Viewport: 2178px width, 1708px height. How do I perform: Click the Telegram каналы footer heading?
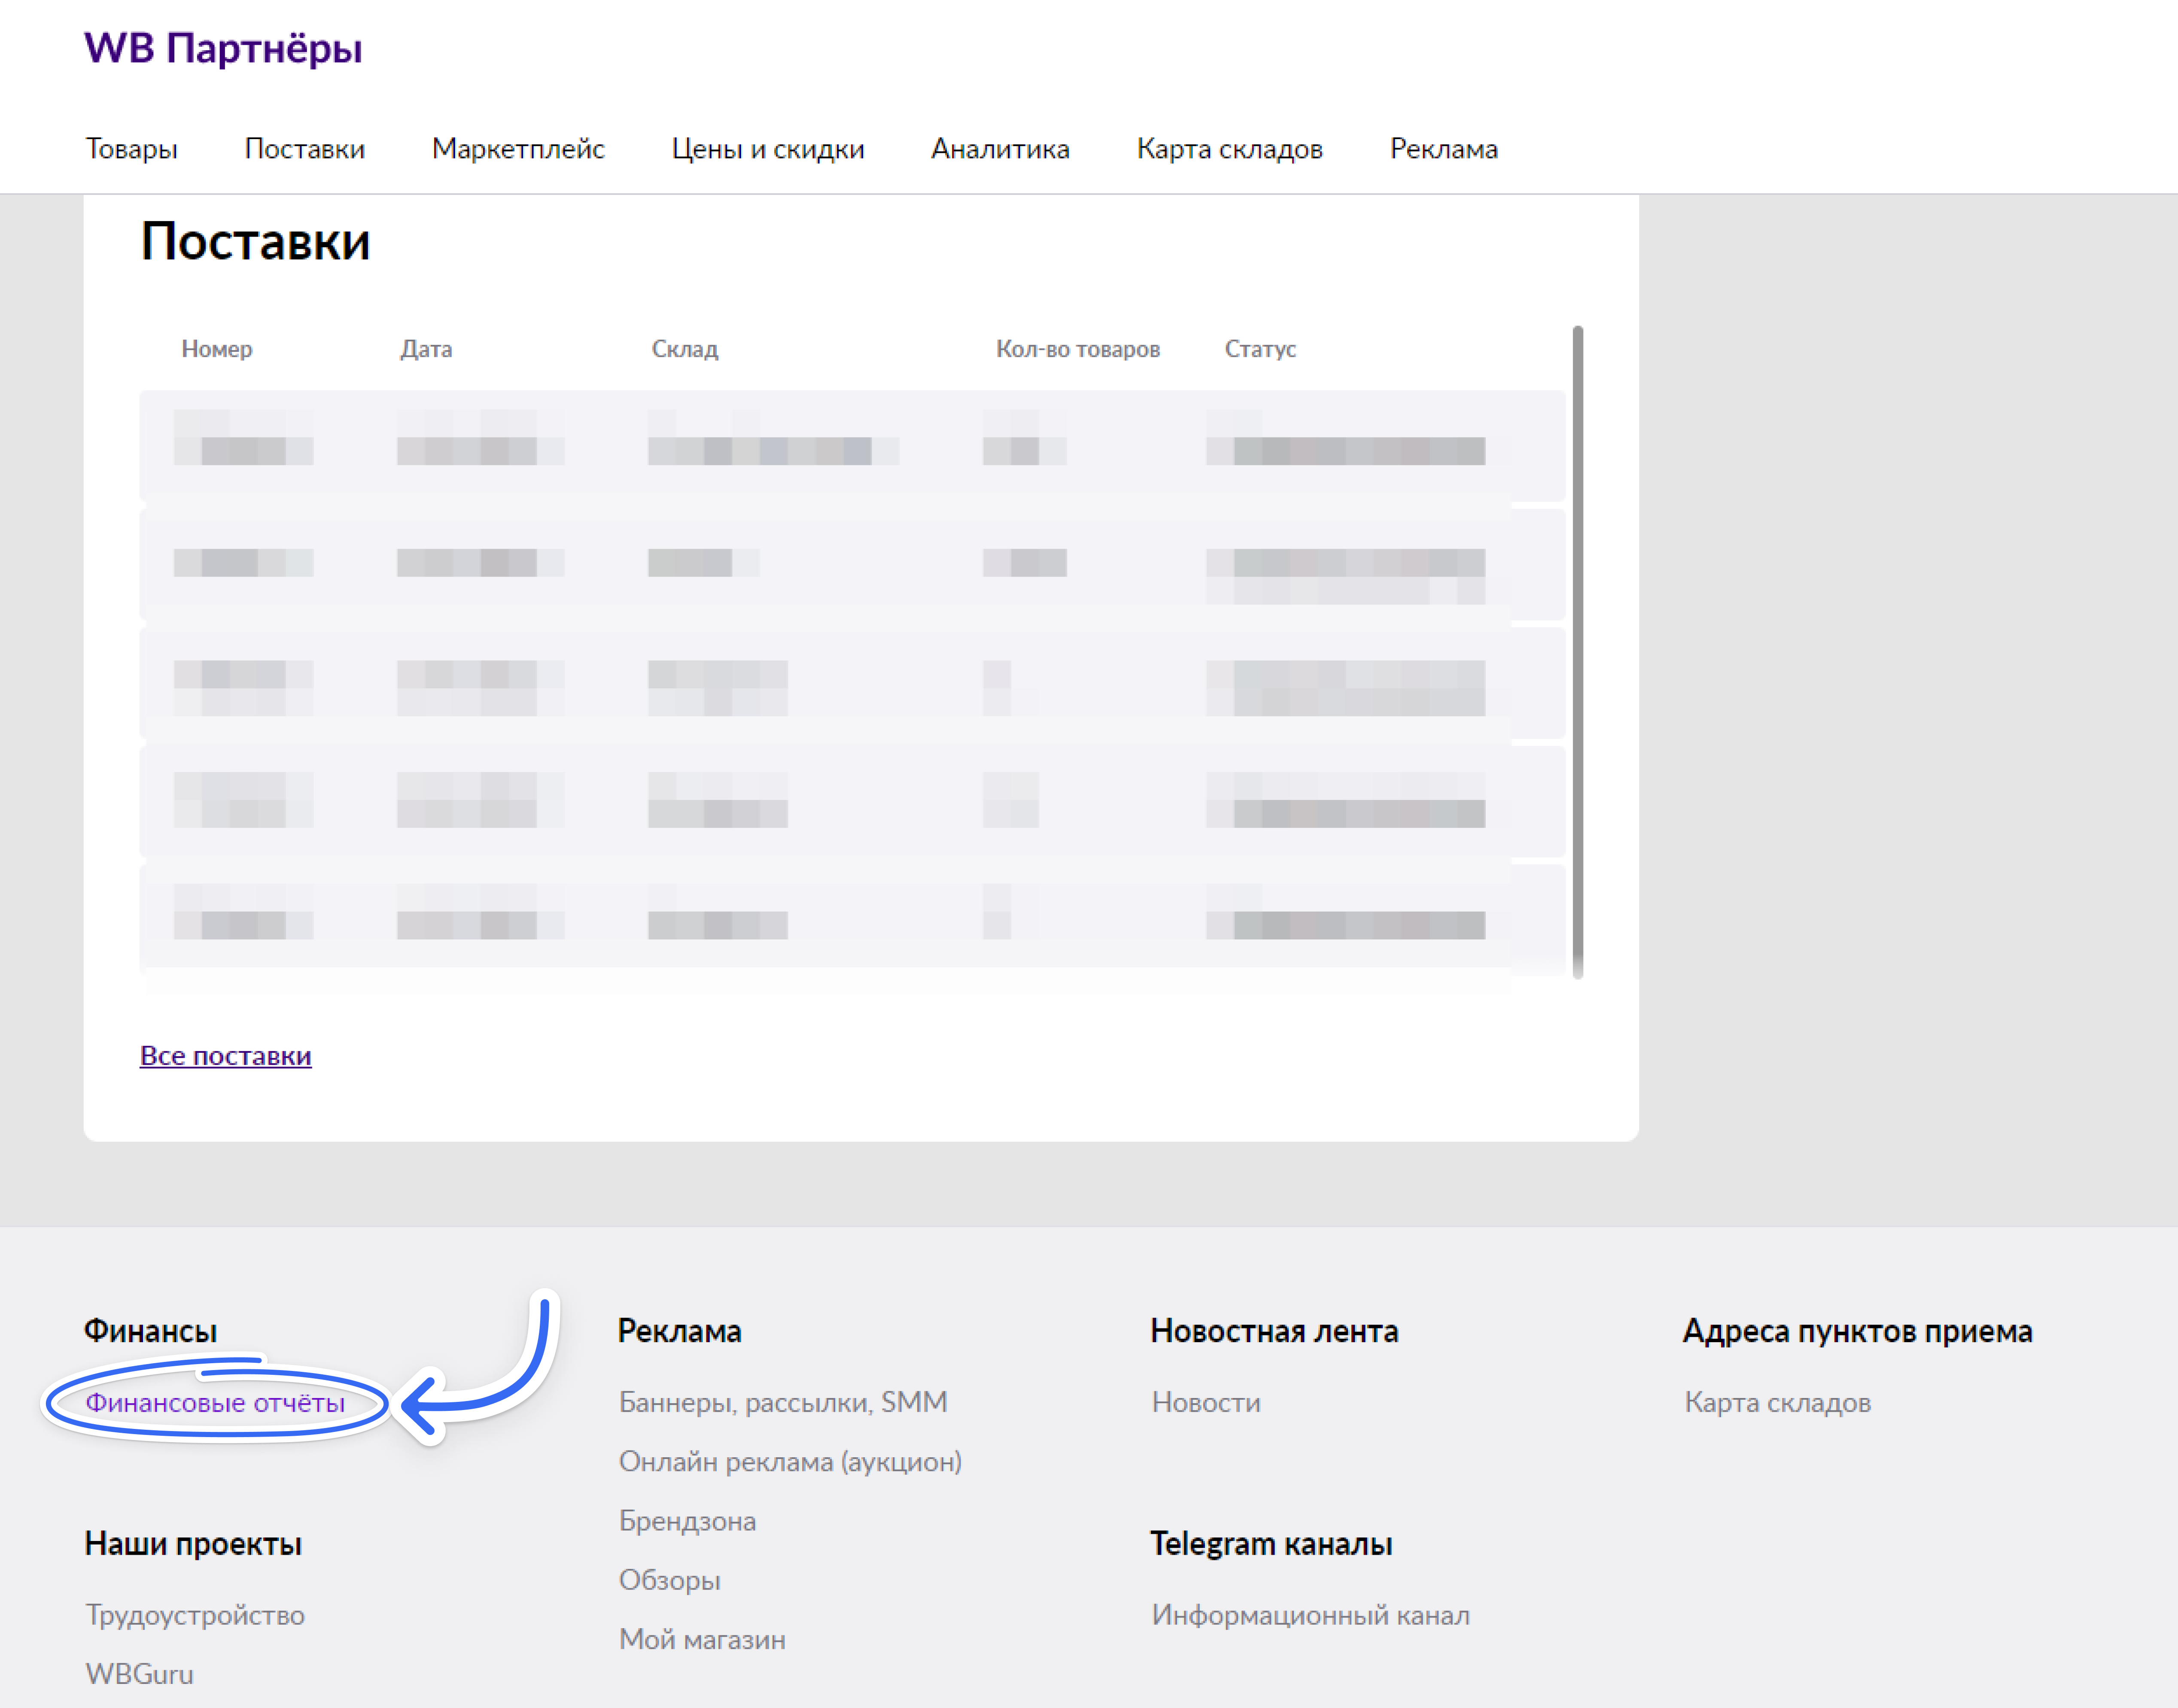1271,1544
